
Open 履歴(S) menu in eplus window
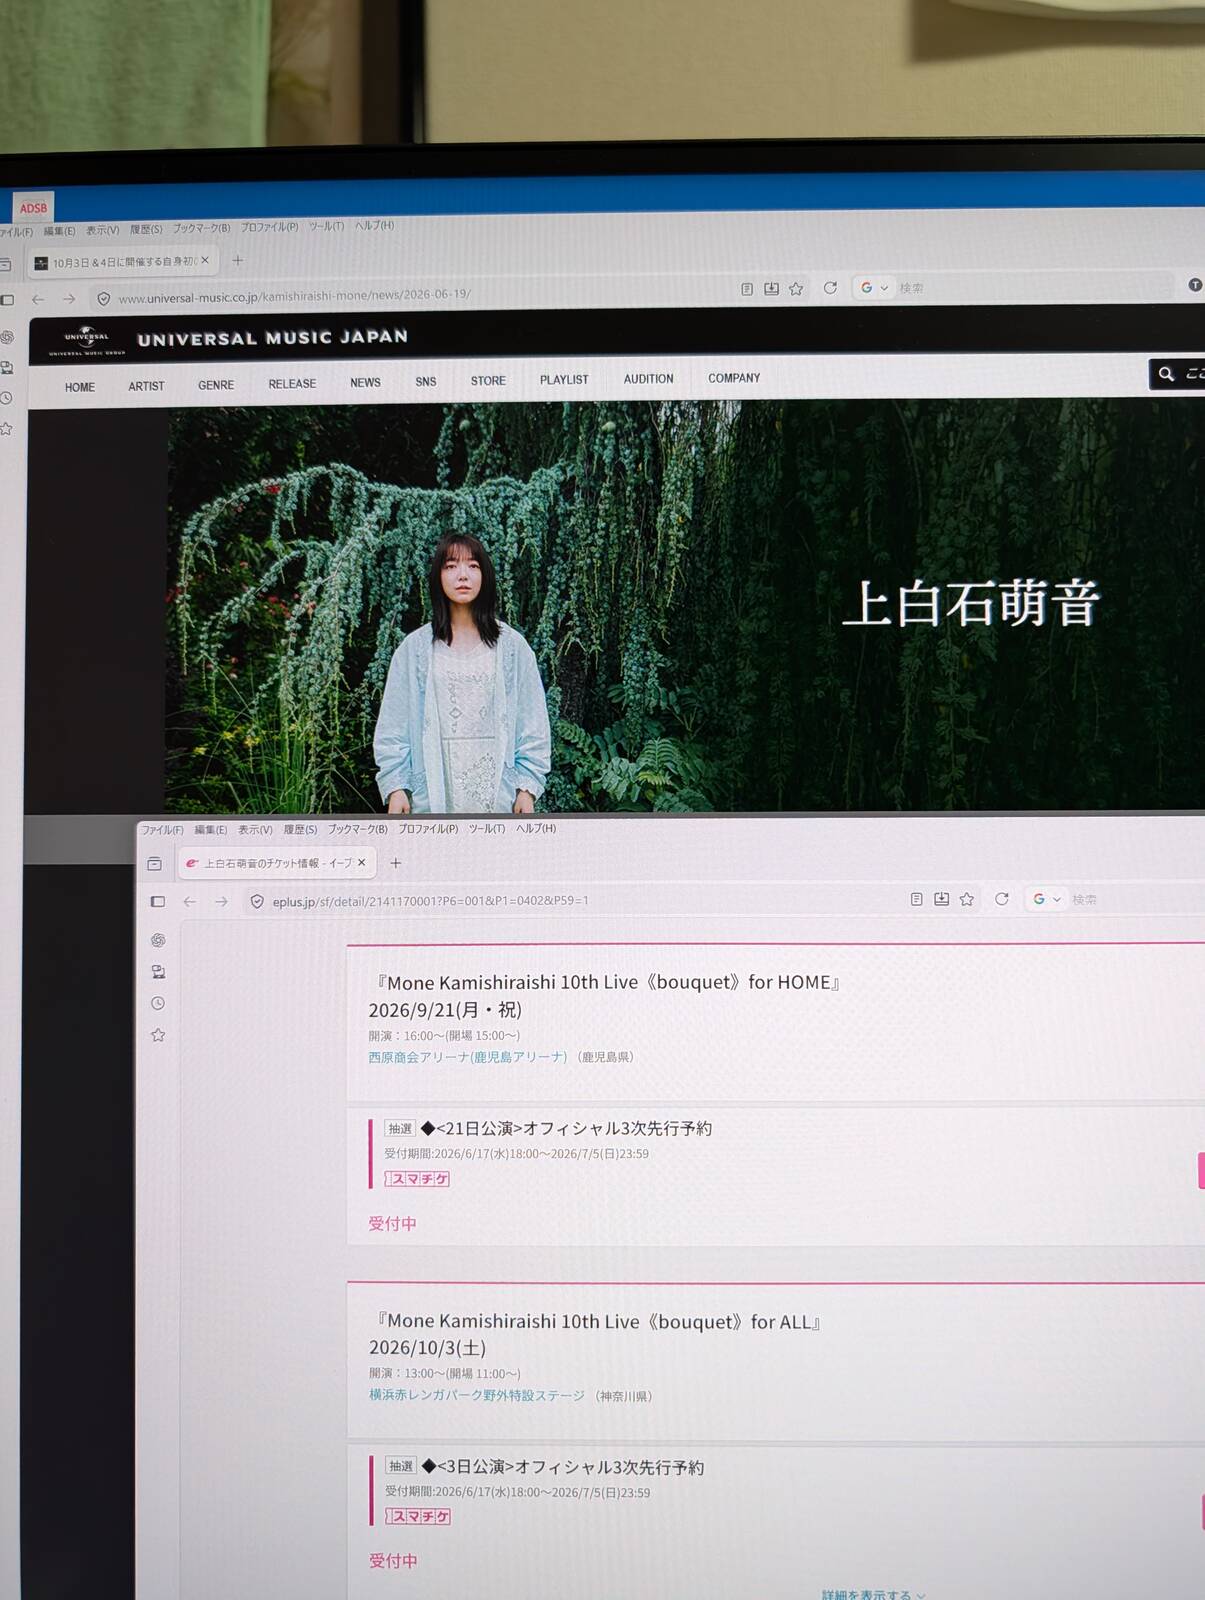pos(300,829)
